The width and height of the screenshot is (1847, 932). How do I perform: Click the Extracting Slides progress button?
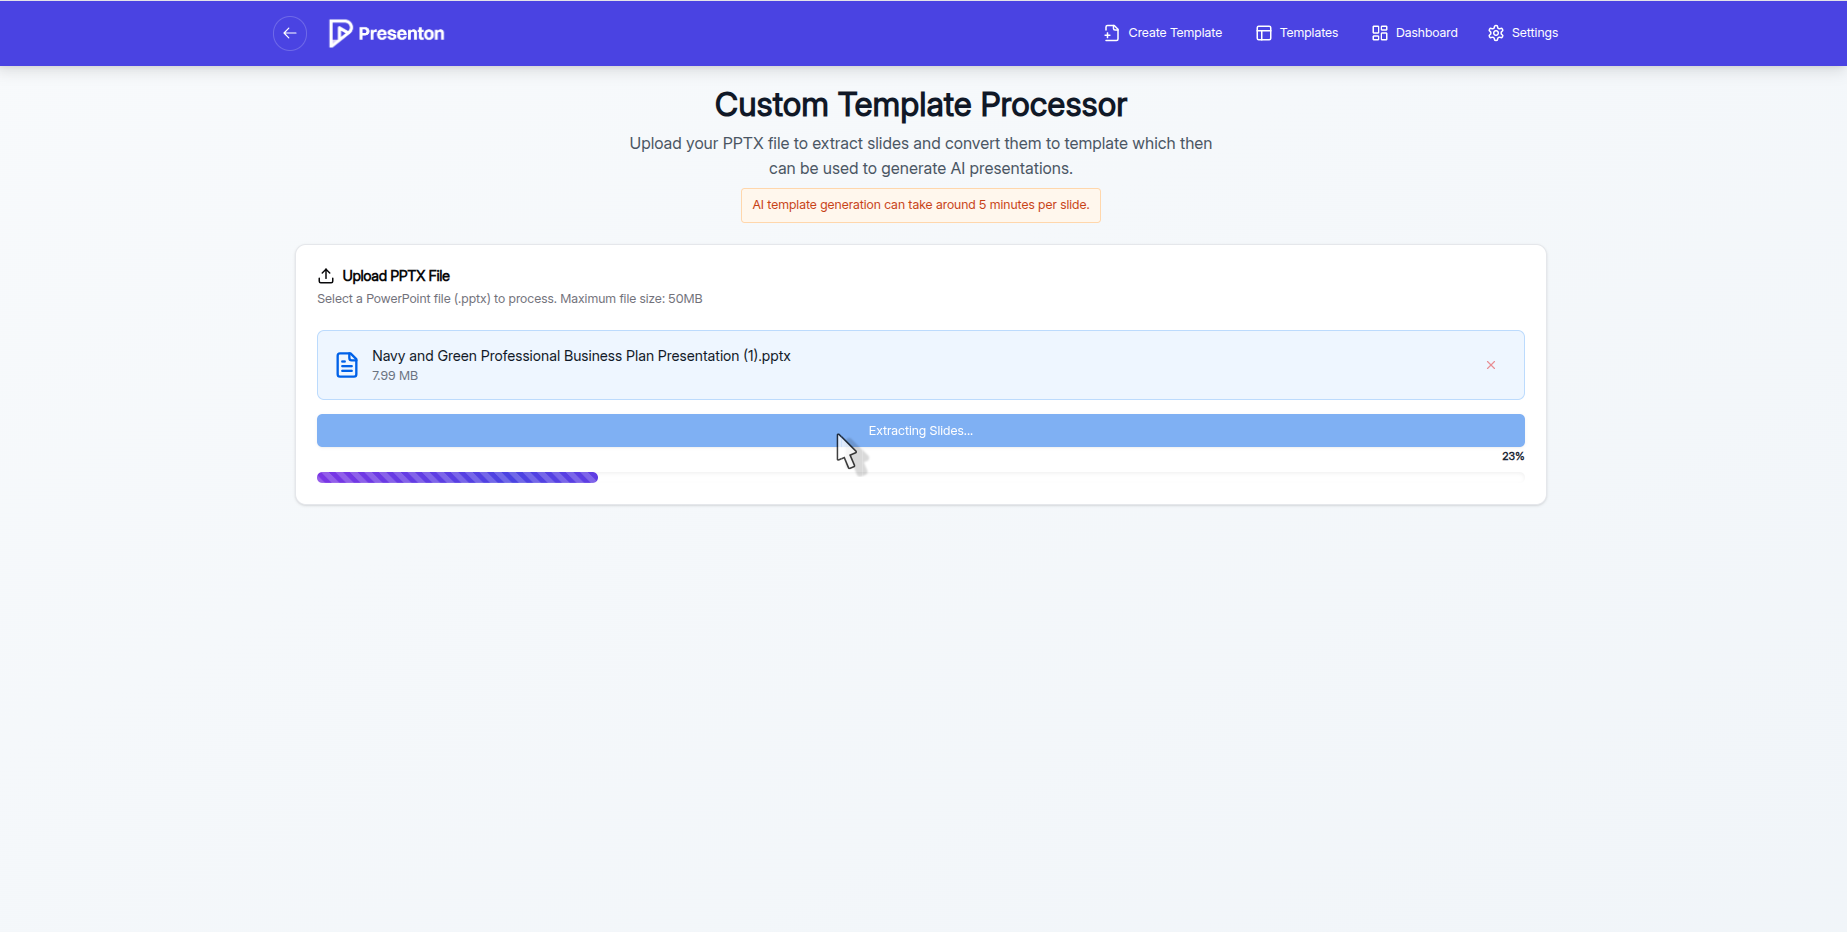(x=920, y=430)
